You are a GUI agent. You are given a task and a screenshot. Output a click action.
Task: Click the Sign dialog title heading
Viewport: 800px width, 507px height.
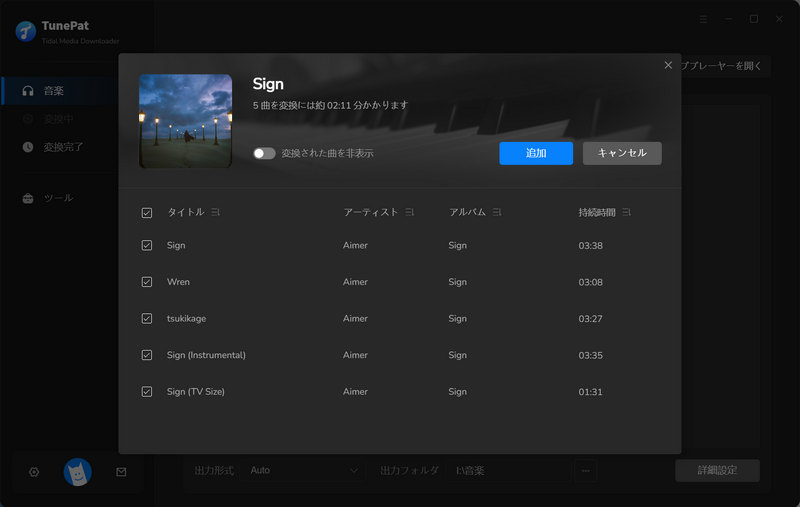point(268,84)
